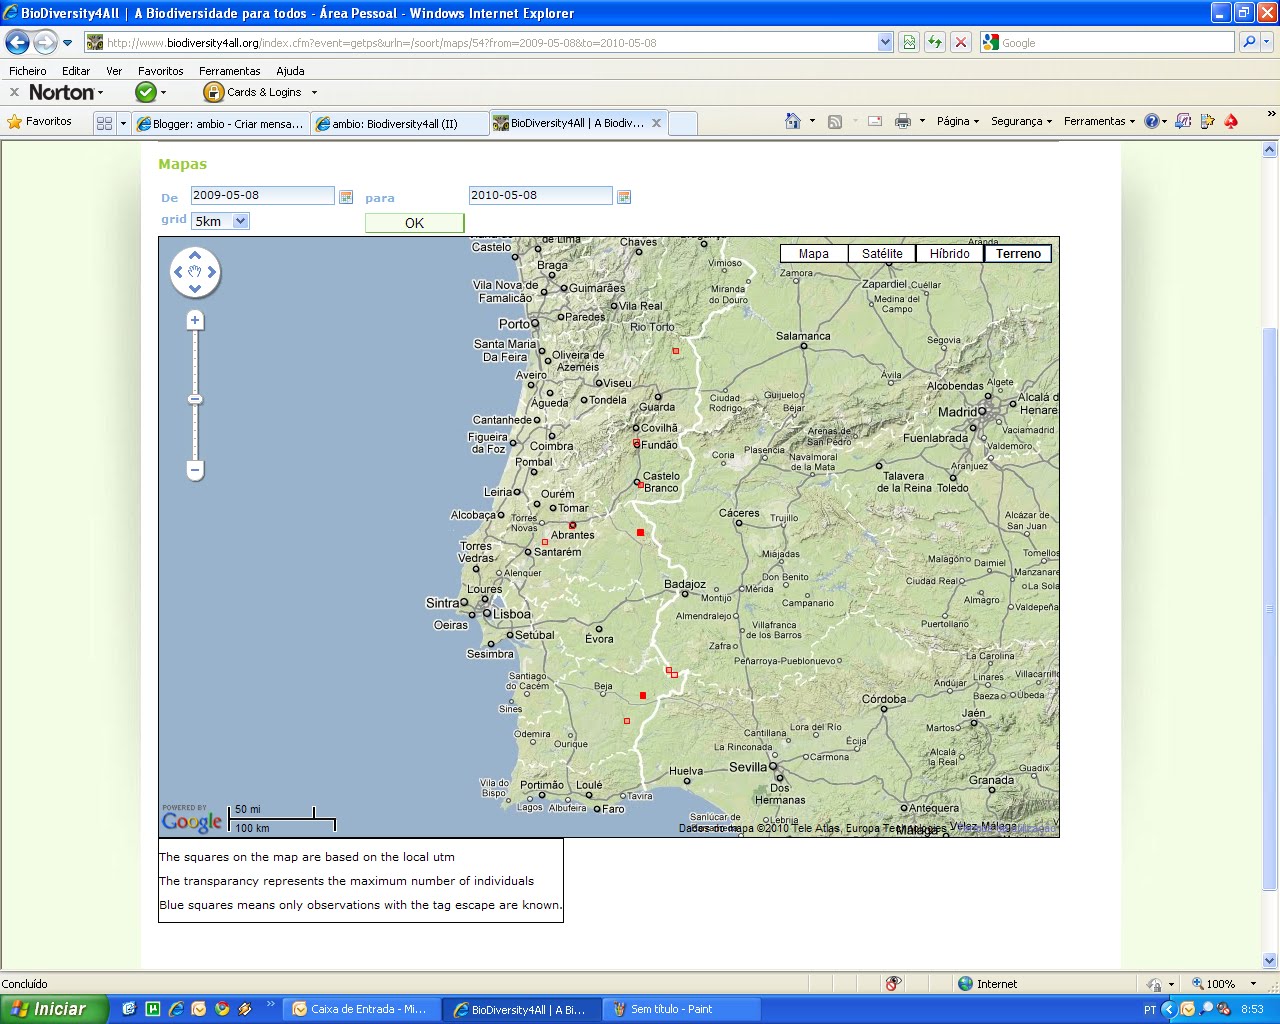1280x1024 pixels.
Task: Open the Help question mark icon
Action: click(1152, 121)
